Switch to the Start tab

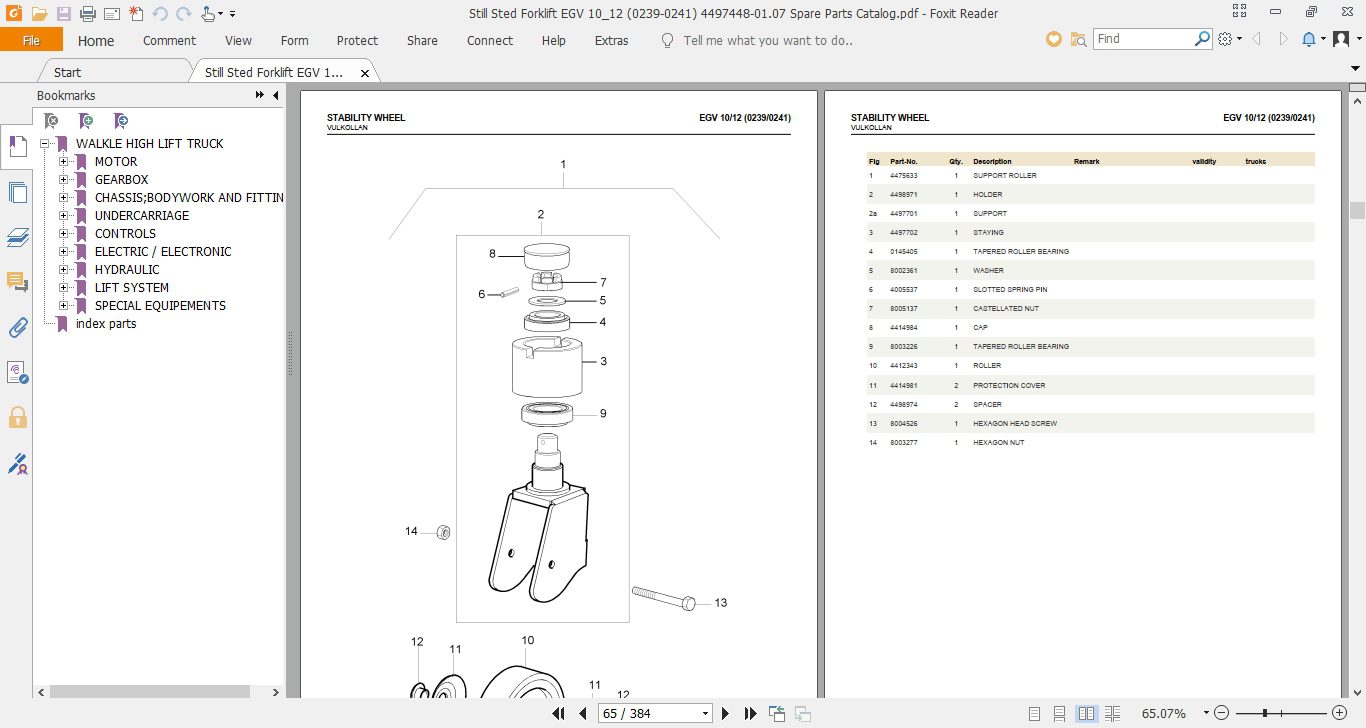67,72
